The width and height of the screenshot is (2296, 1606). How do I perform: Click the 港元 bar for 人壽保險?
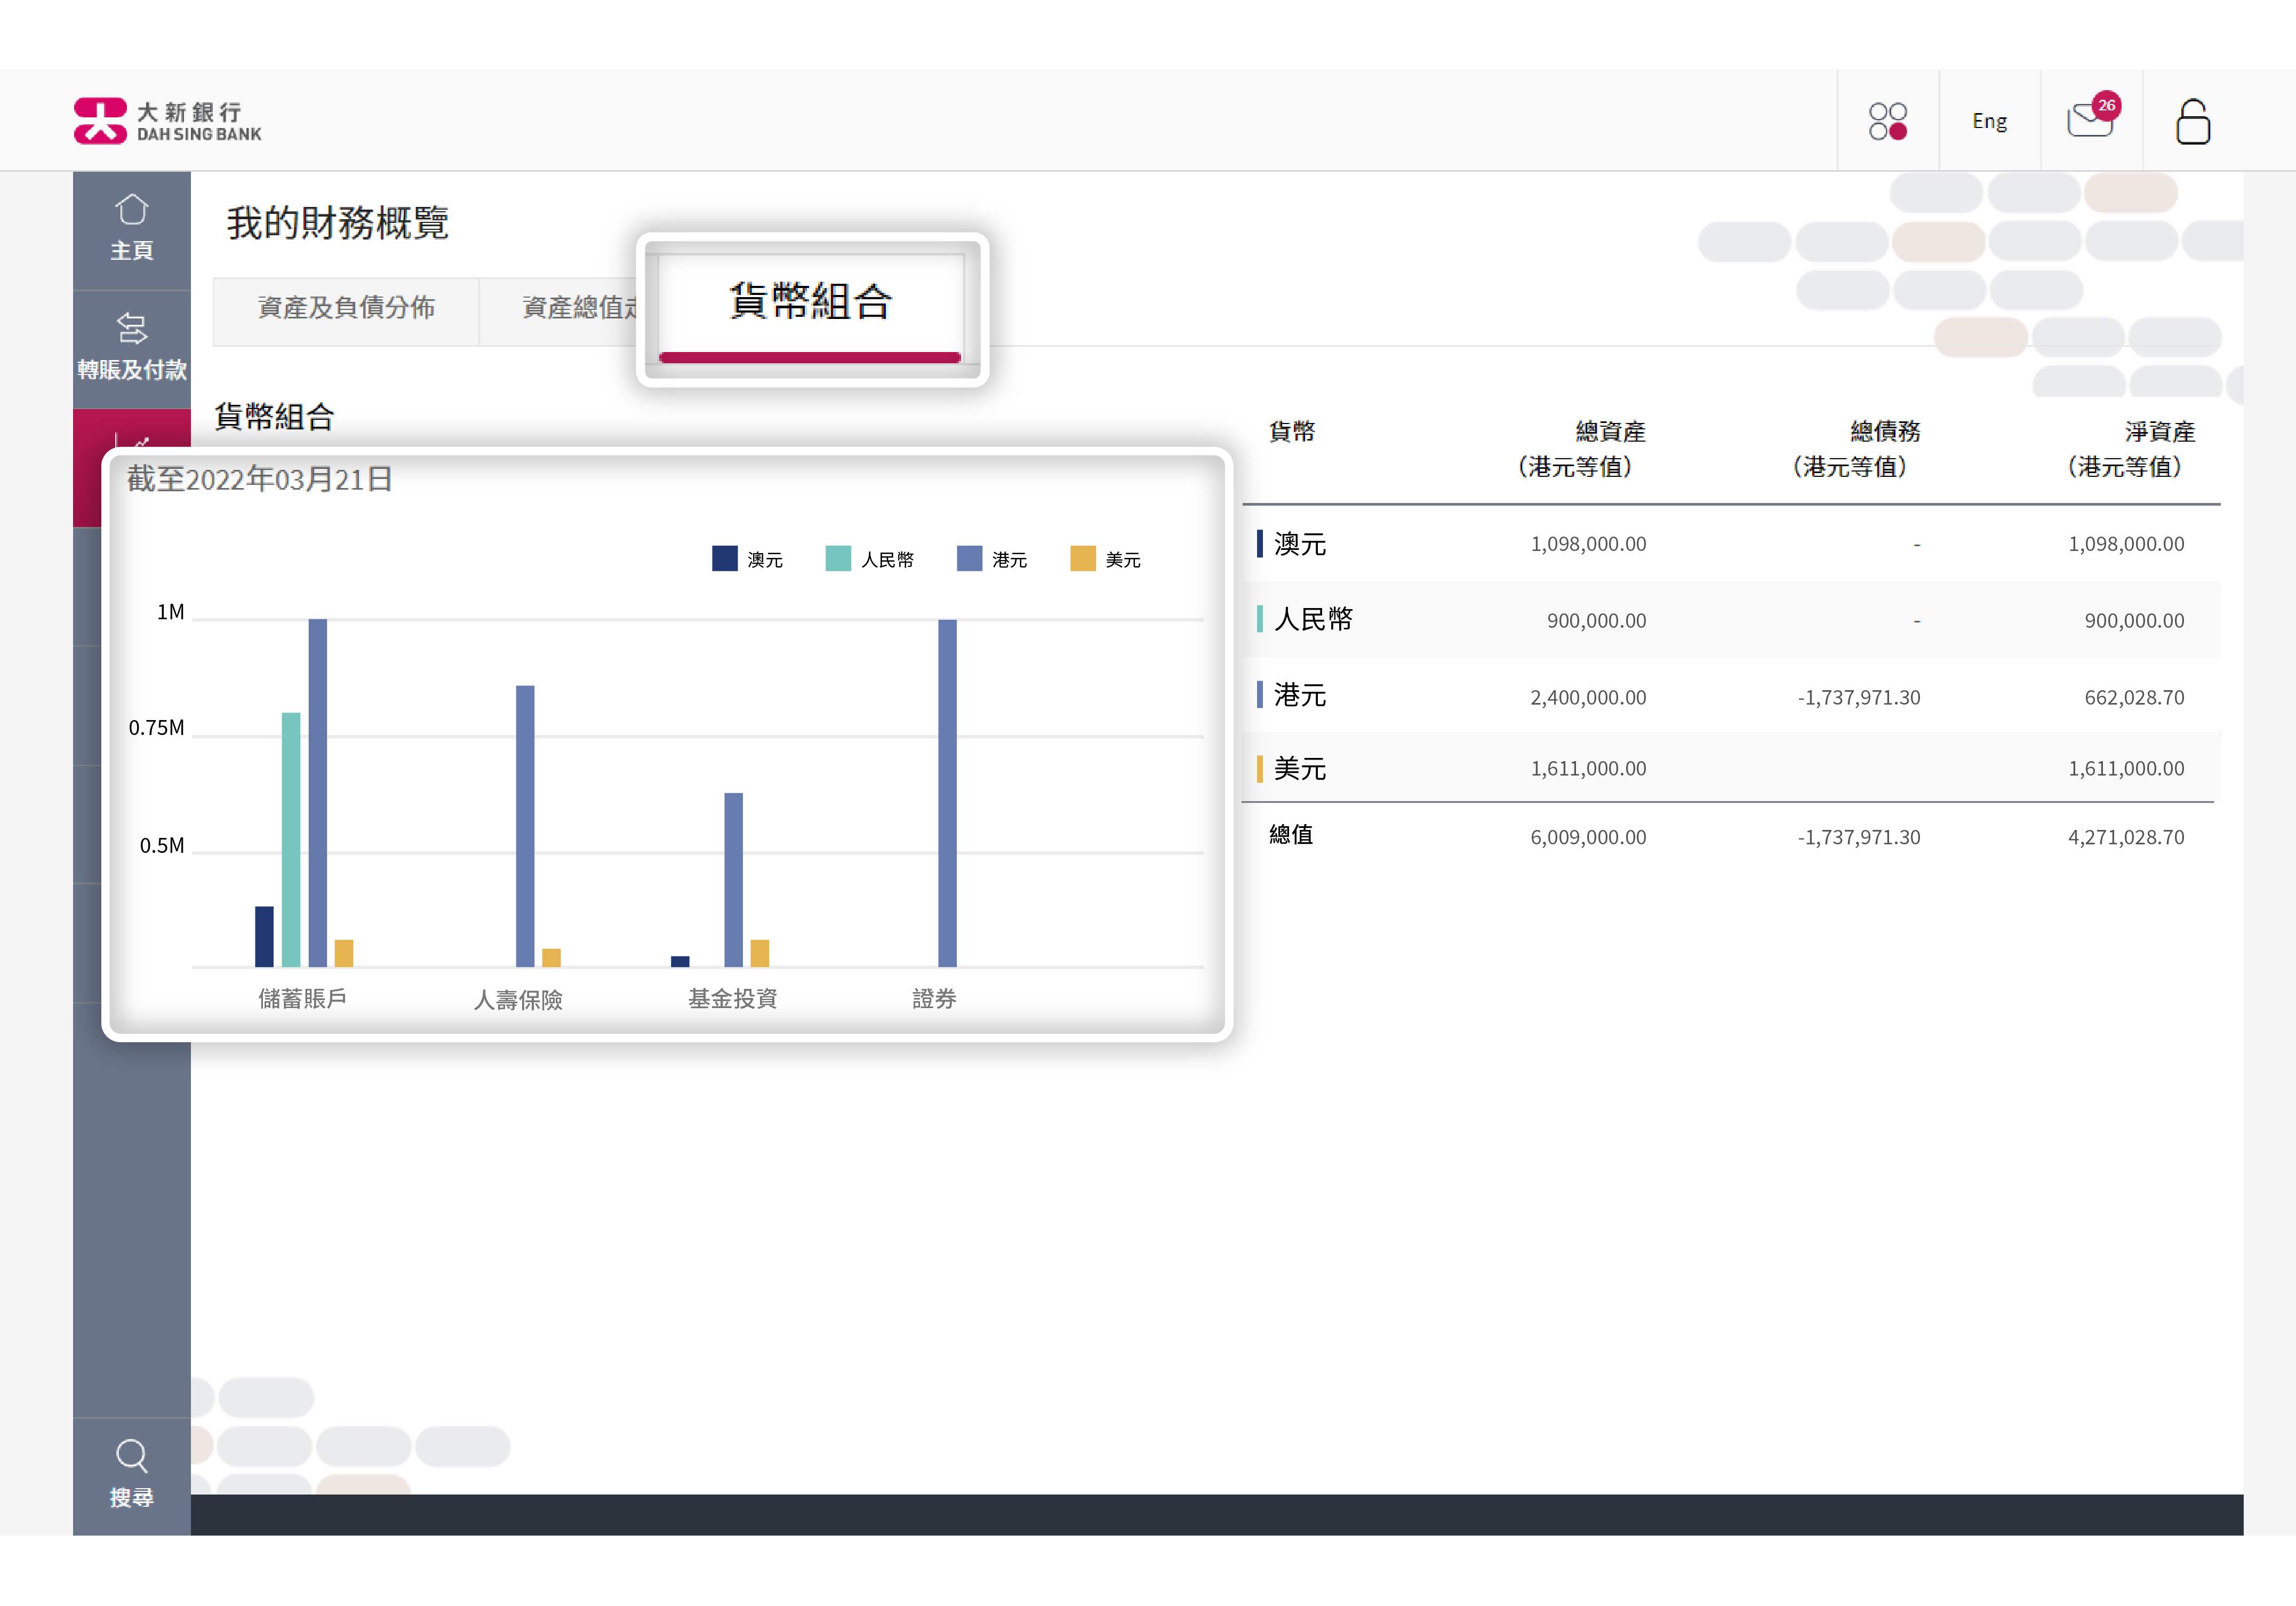tap(525, 826)
